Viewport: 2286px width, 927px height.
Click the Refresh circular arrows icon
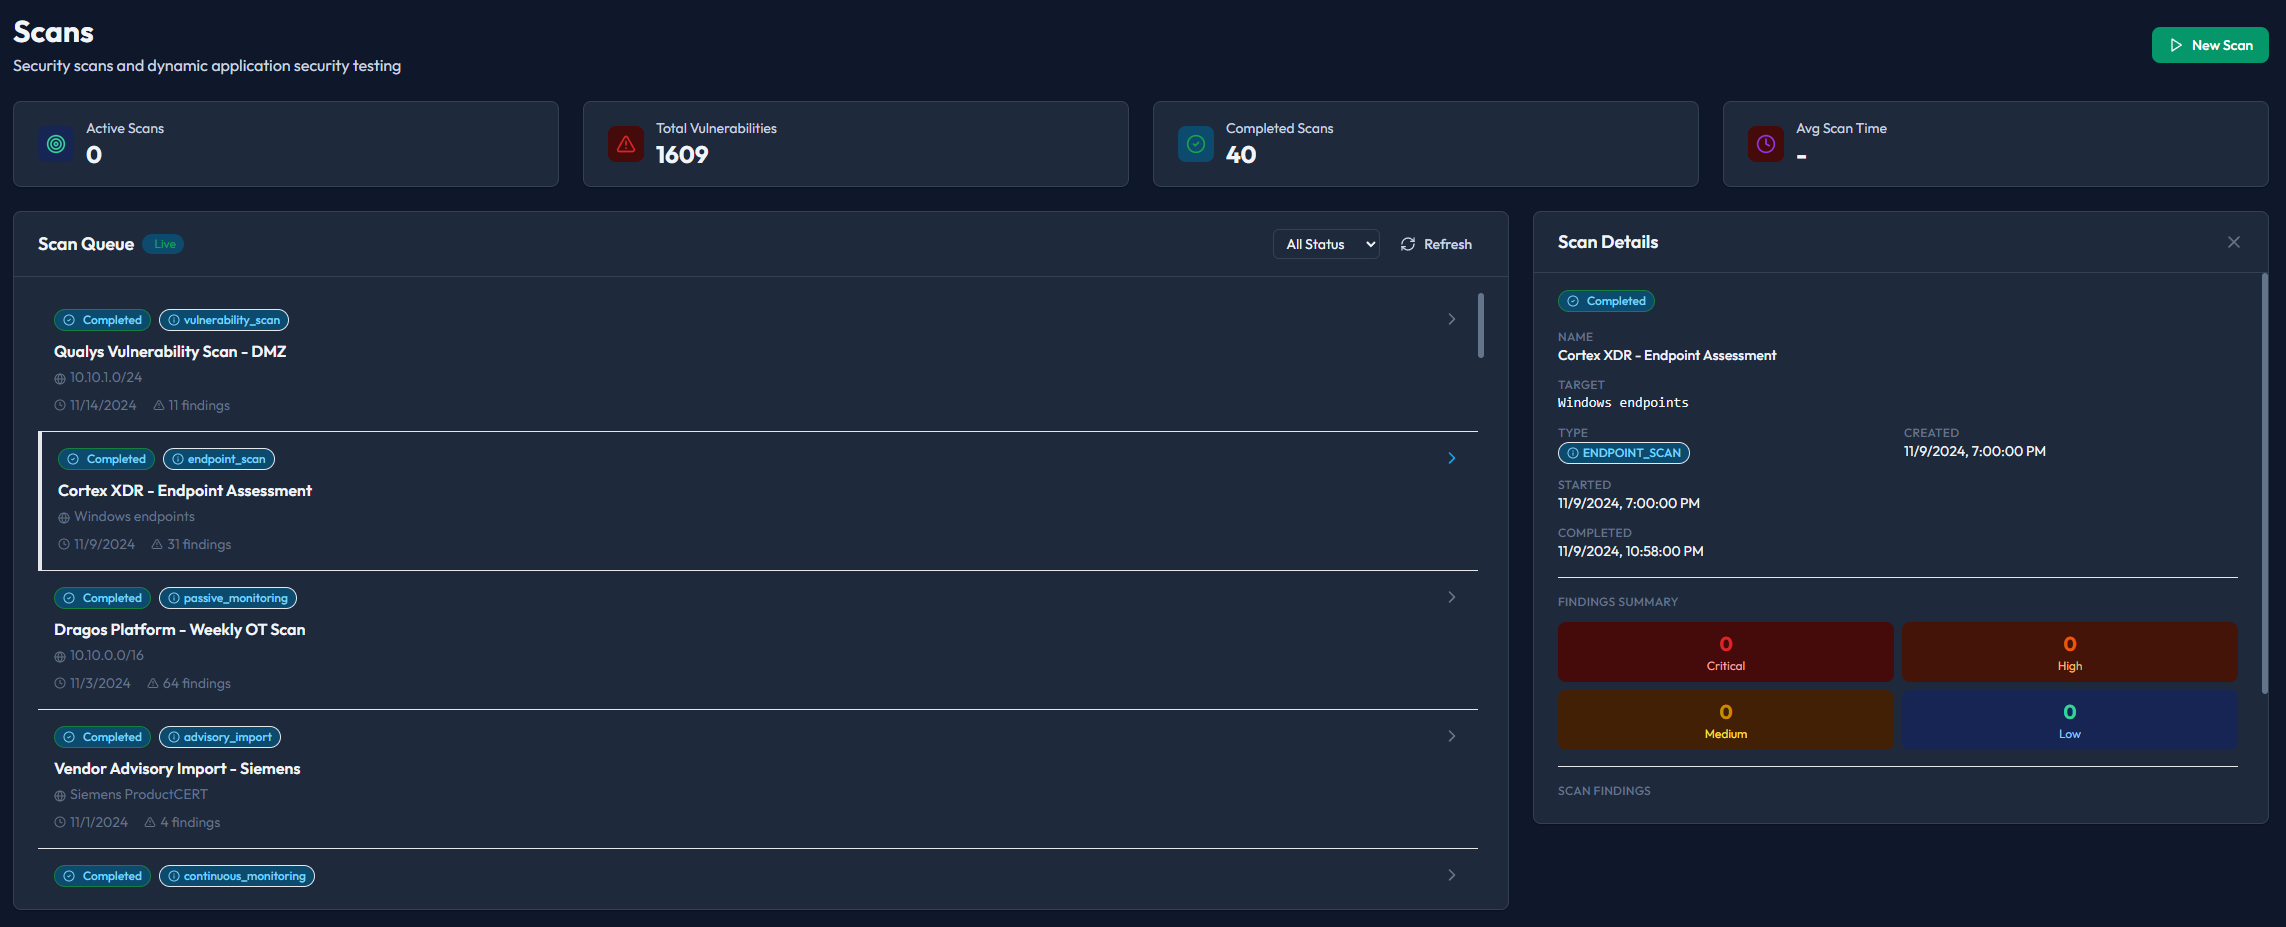[x=1408, y=244]
